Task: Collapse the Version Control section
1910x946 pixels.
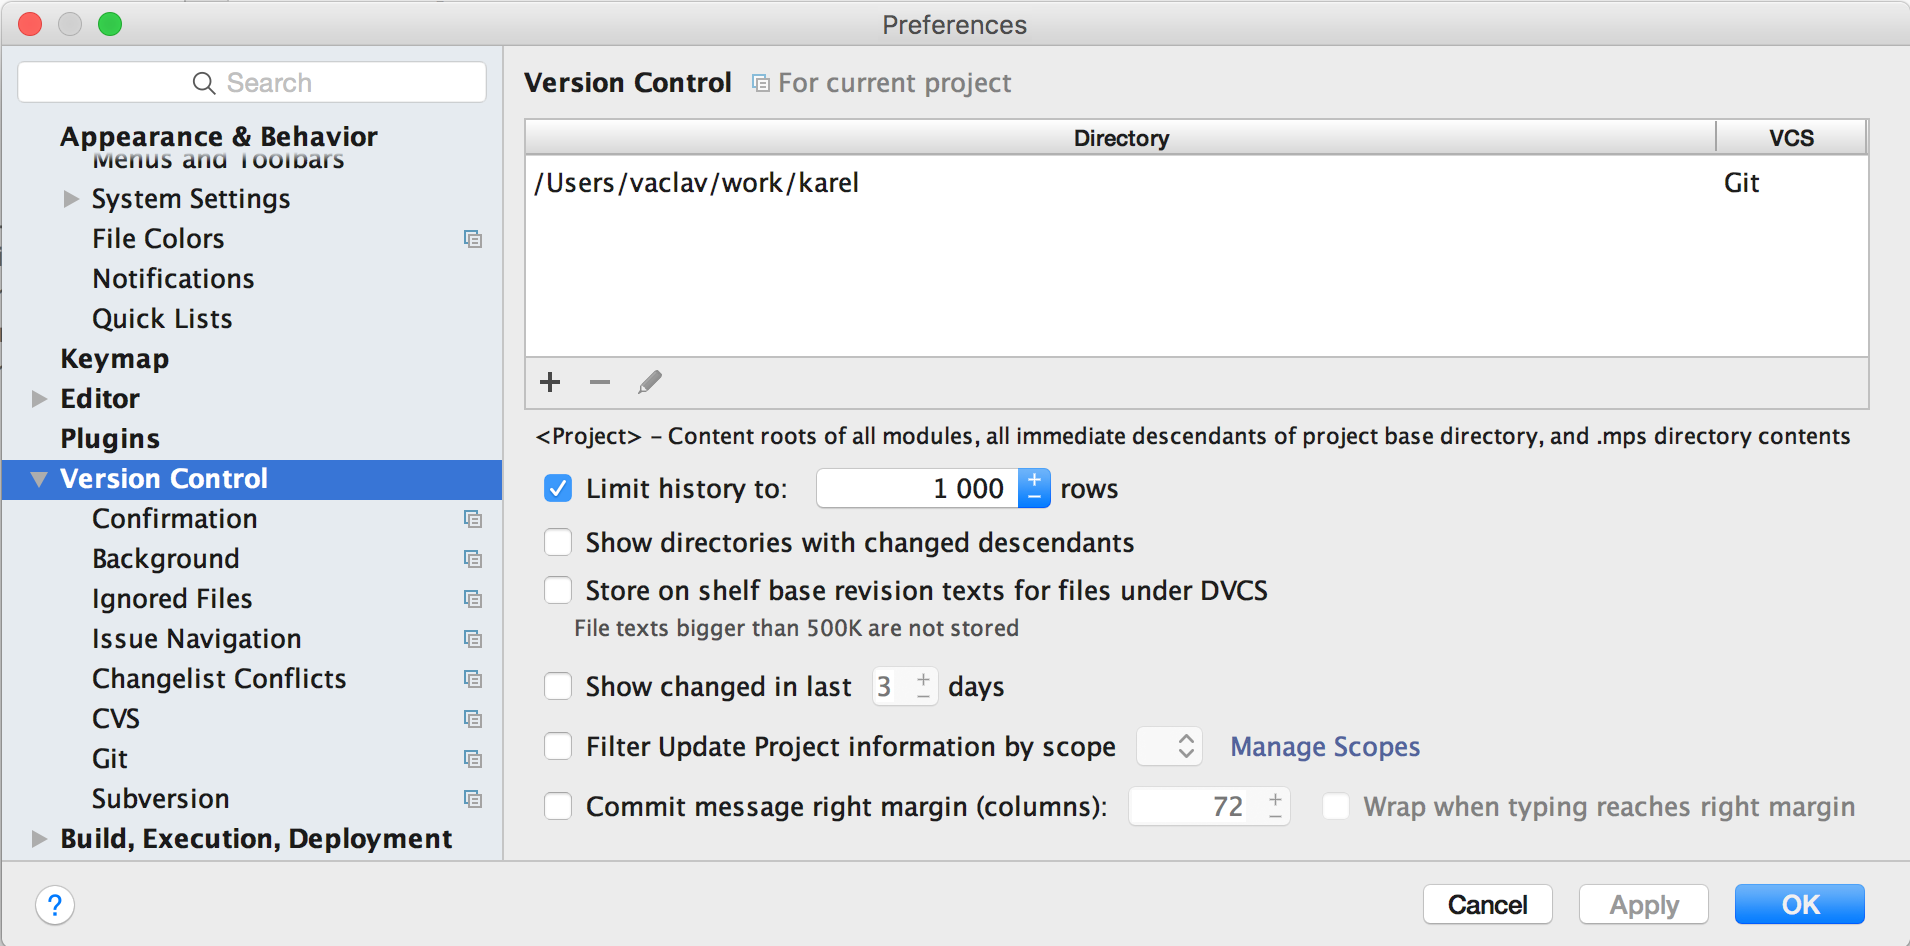Action: (39, 479)
